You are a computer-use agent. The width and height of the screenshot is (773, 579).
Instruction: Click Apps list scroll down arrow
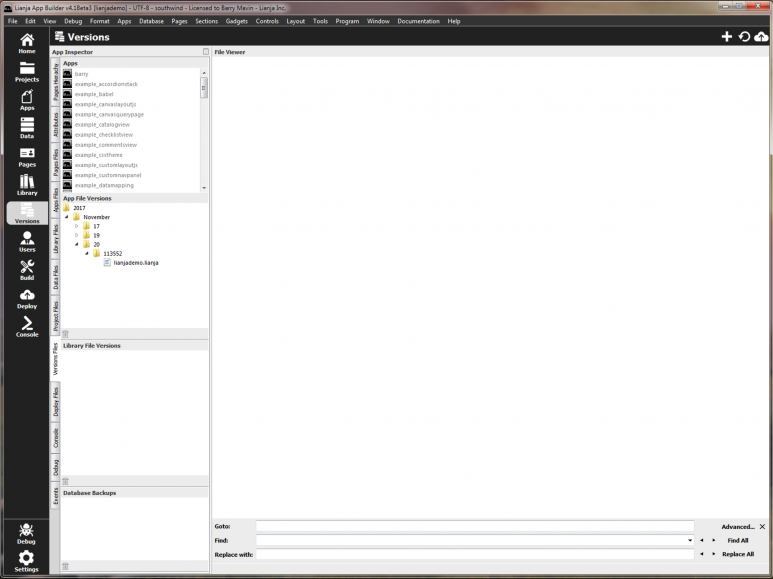(x=204, y=188)
